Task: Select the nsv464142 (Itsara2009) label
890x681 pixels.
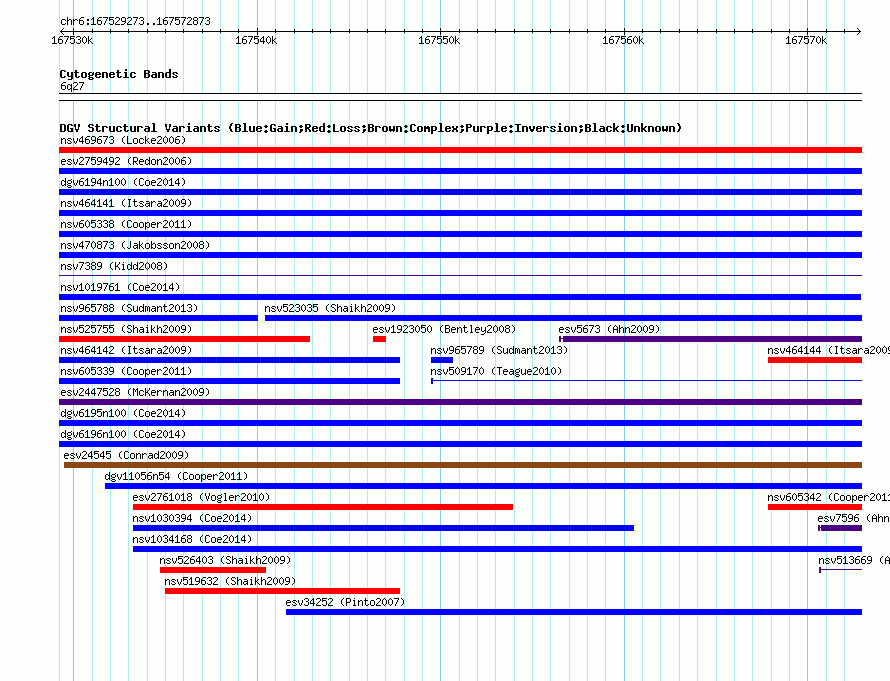Action: [x=126, y=350]
